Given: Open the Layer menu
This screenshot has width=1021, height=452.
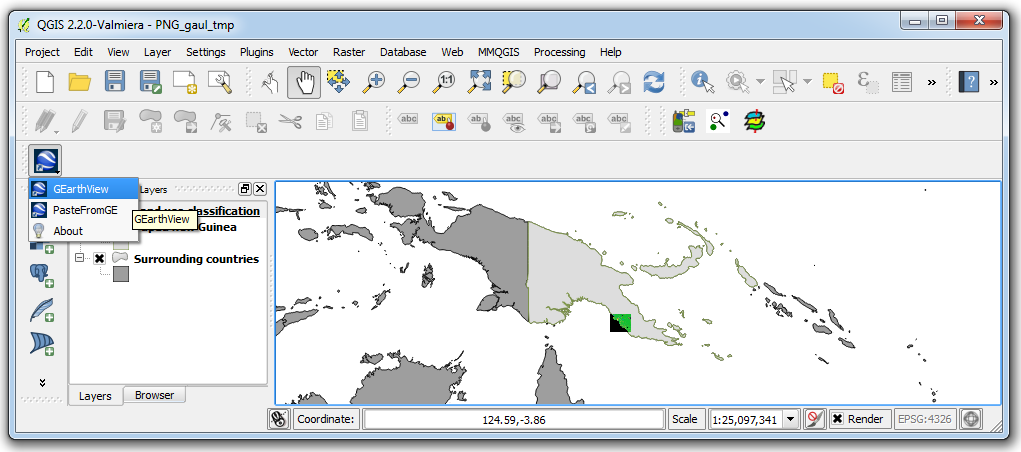Looking at the screenshot, I should [x=158, y=52].
